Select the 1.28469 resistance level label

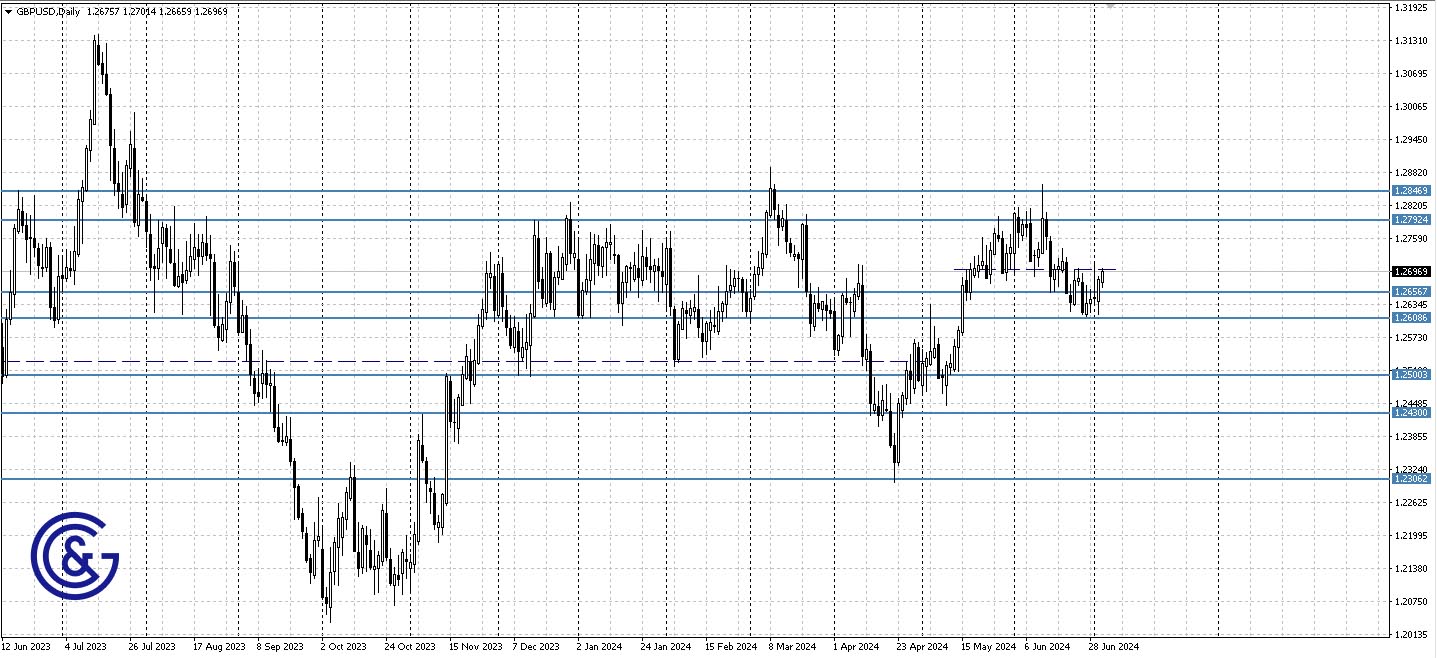(1413, 189)
